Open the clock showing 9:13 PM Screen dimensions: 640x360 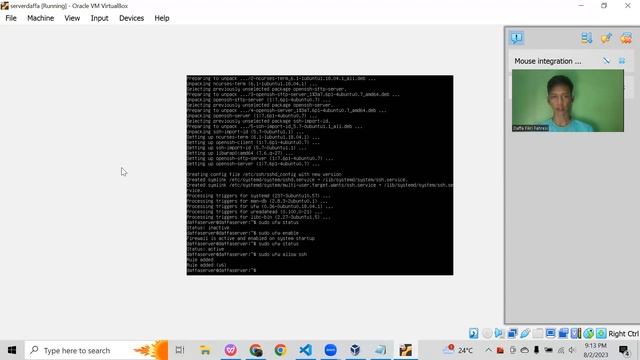tap(596, 350)
